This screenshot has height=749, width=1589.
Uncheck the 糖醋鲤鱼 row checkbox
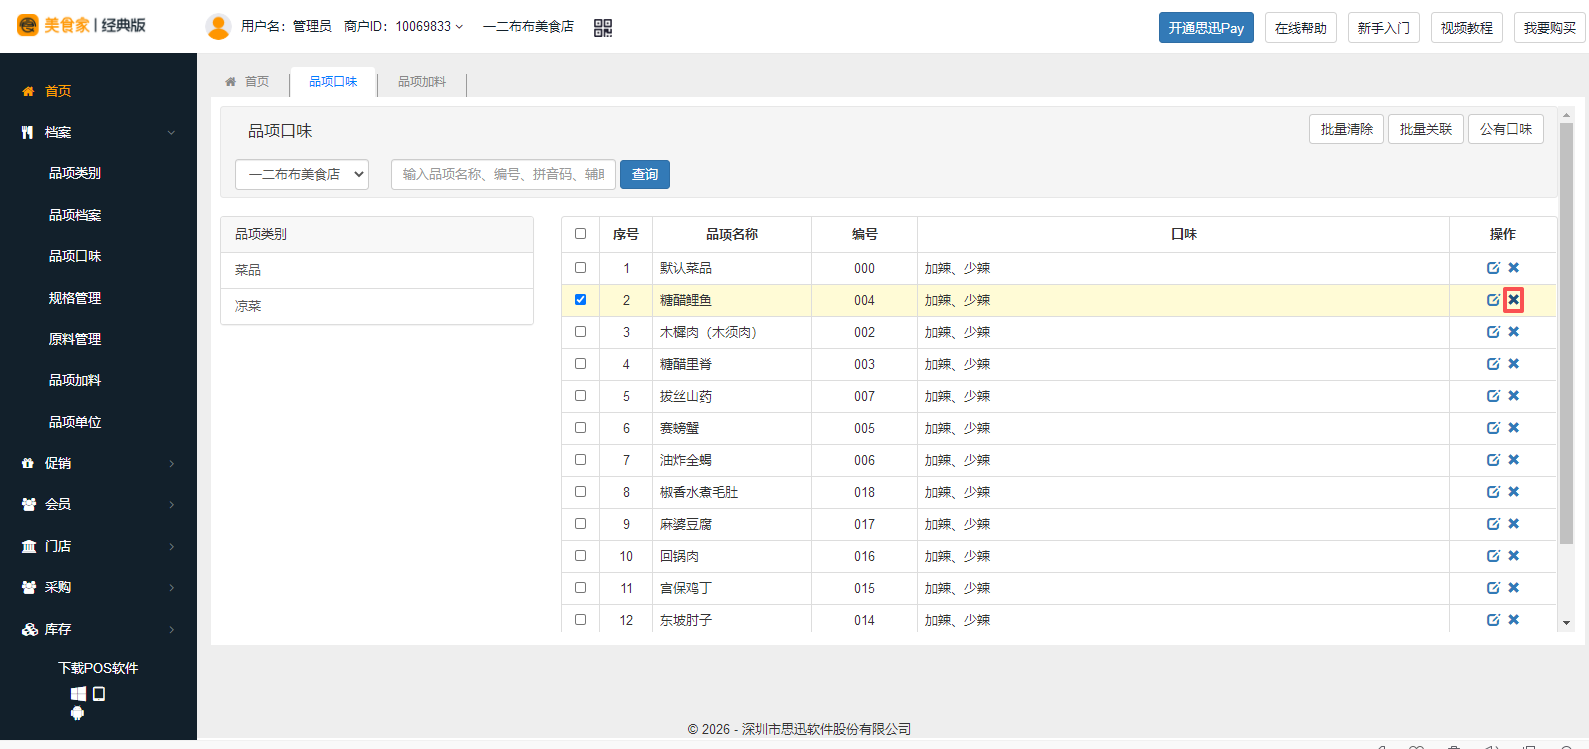[x=580, y=300]
